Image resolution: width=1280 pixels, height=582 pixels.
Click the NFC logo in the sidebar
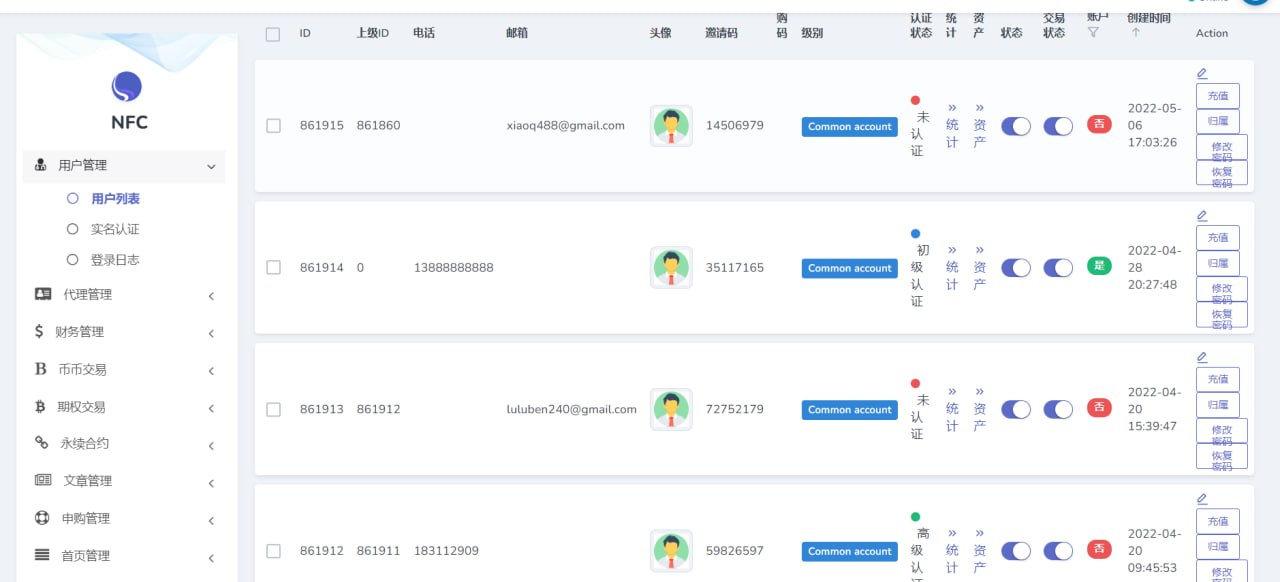(127, 87)
